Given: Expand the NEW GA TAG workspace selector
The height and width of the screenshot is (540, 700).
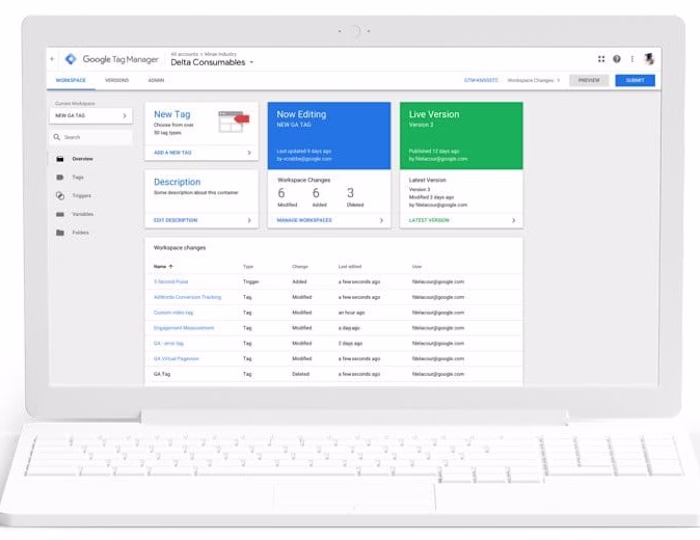Looking at the screenshot, I should coord(91,116).
